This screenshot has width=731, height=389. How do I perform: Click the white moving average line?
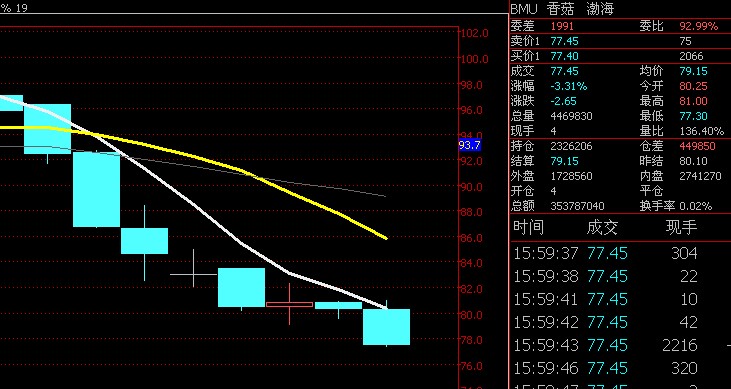click(x=196, y=205)
